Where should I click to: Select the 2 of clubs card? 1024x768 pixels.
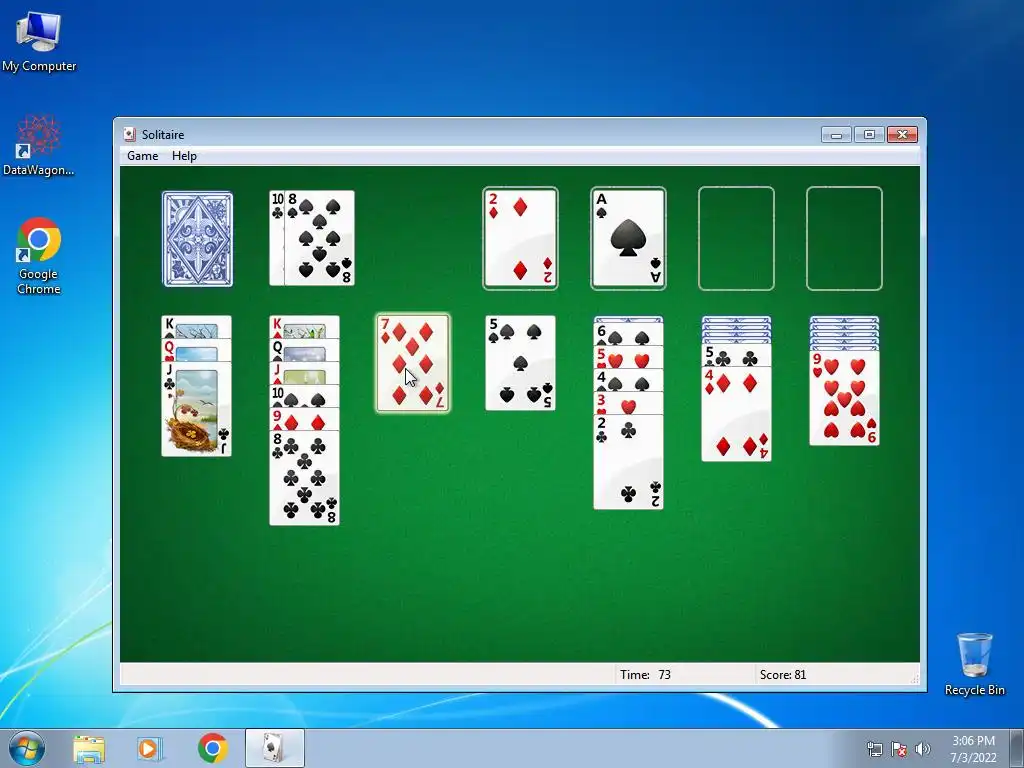[x=628, y=462]
